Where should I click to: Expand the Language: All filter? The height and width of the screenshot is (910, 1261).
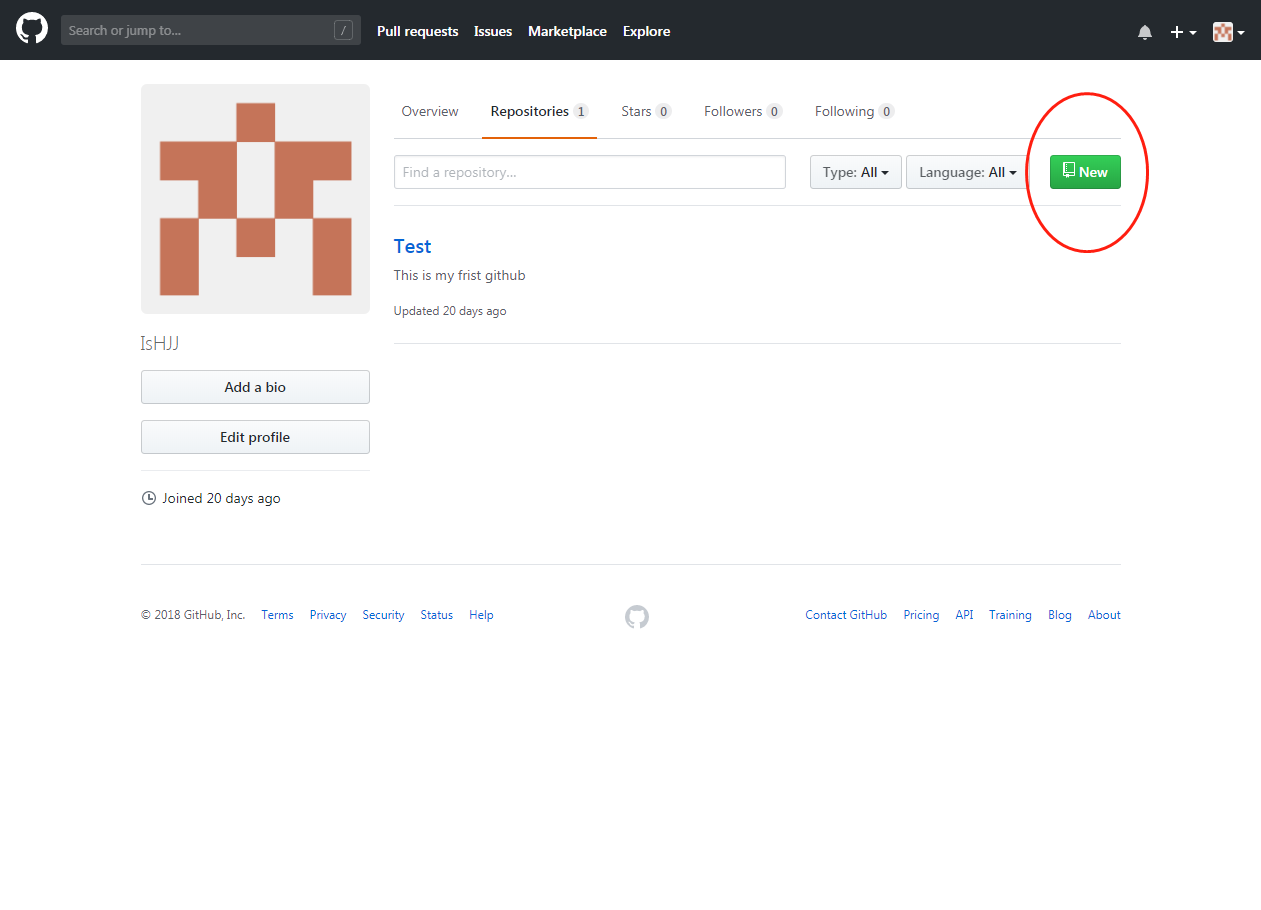pyautogui.click(x=968, y=172)
